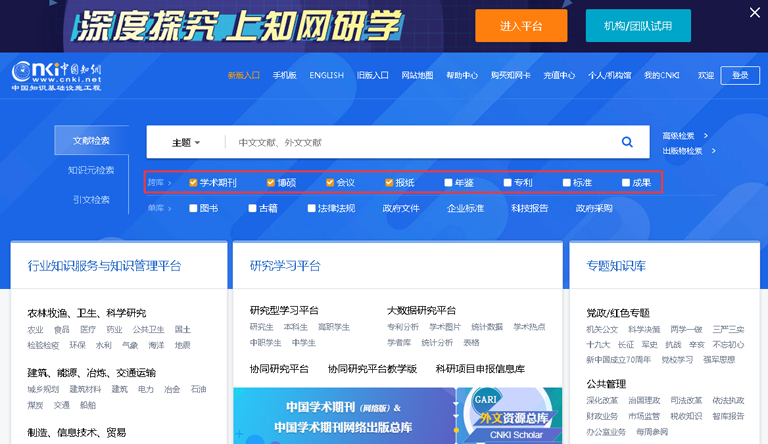Open 科技报告 database link

[x=529, y=208]
